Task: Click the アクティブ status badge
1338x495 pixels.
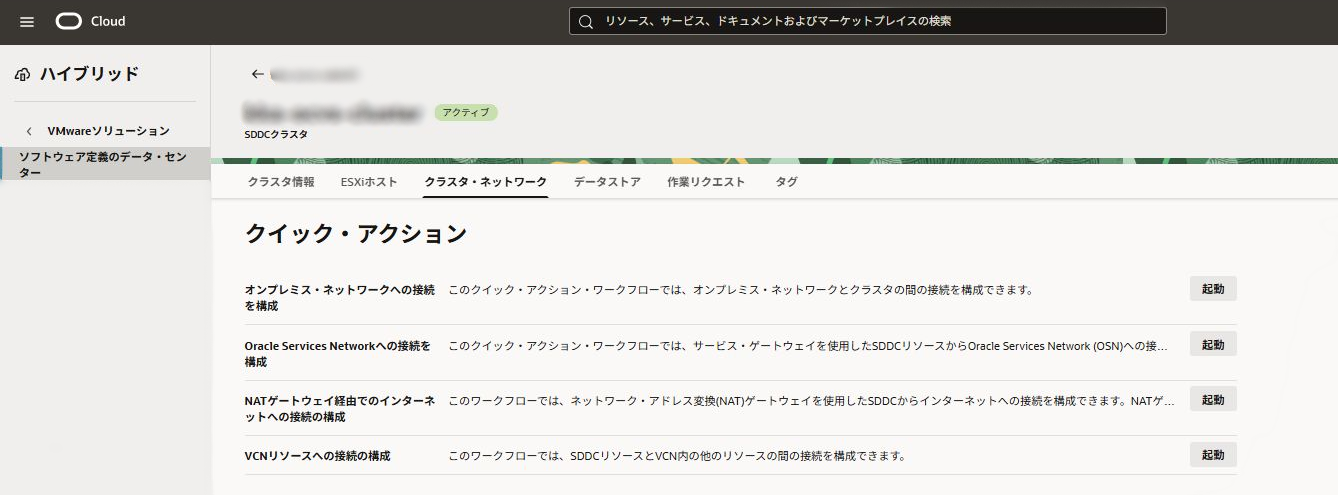Action: (x=465, y=113)
